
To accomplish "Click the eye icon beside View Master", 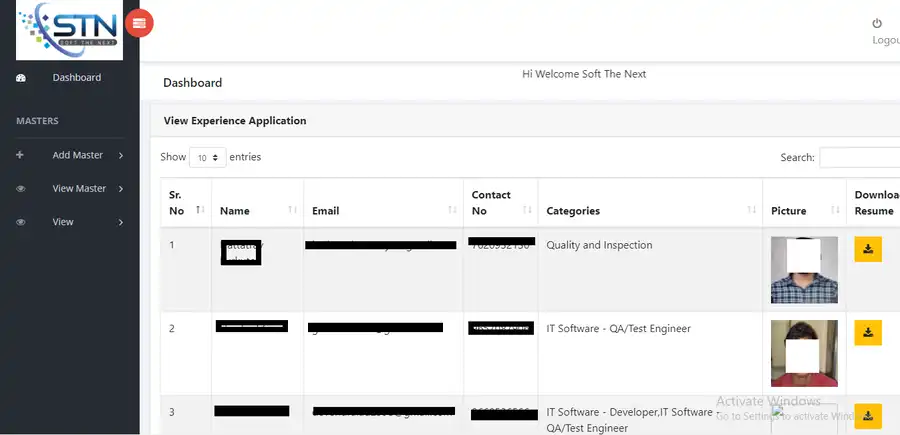I will click(x=21, y=189).
